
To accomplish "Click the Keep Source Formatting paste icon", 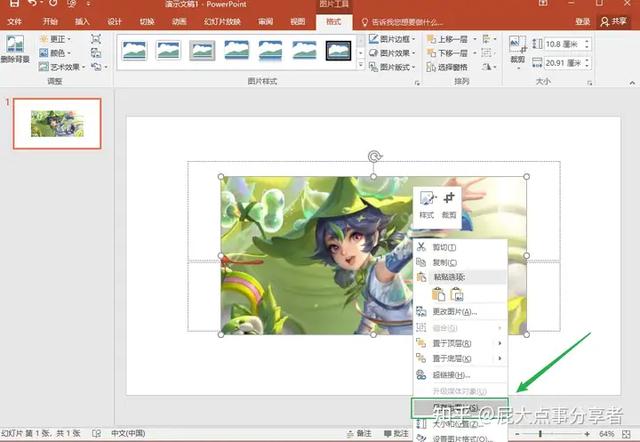I will click(438, 294).
